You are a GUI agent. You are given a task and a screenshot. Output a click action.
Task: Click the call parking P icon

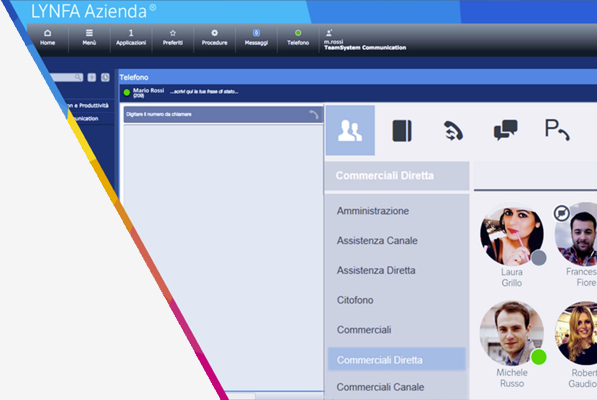[557, 130]
